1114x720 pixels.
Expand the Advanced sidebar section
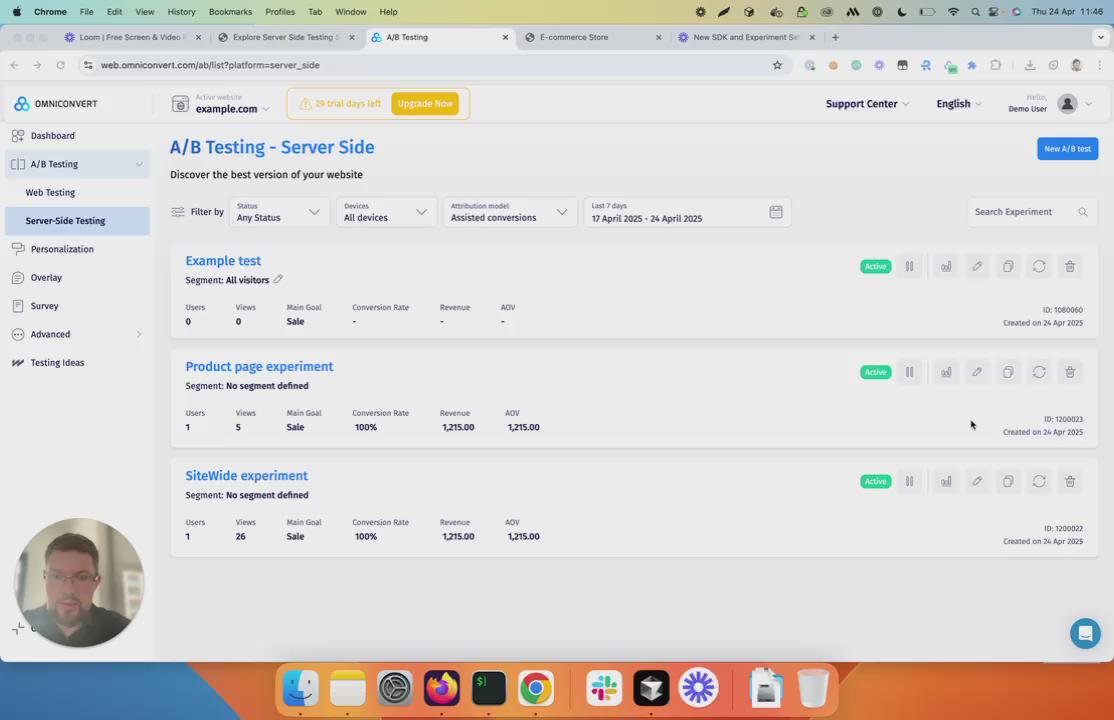click(x=139, y=334)
